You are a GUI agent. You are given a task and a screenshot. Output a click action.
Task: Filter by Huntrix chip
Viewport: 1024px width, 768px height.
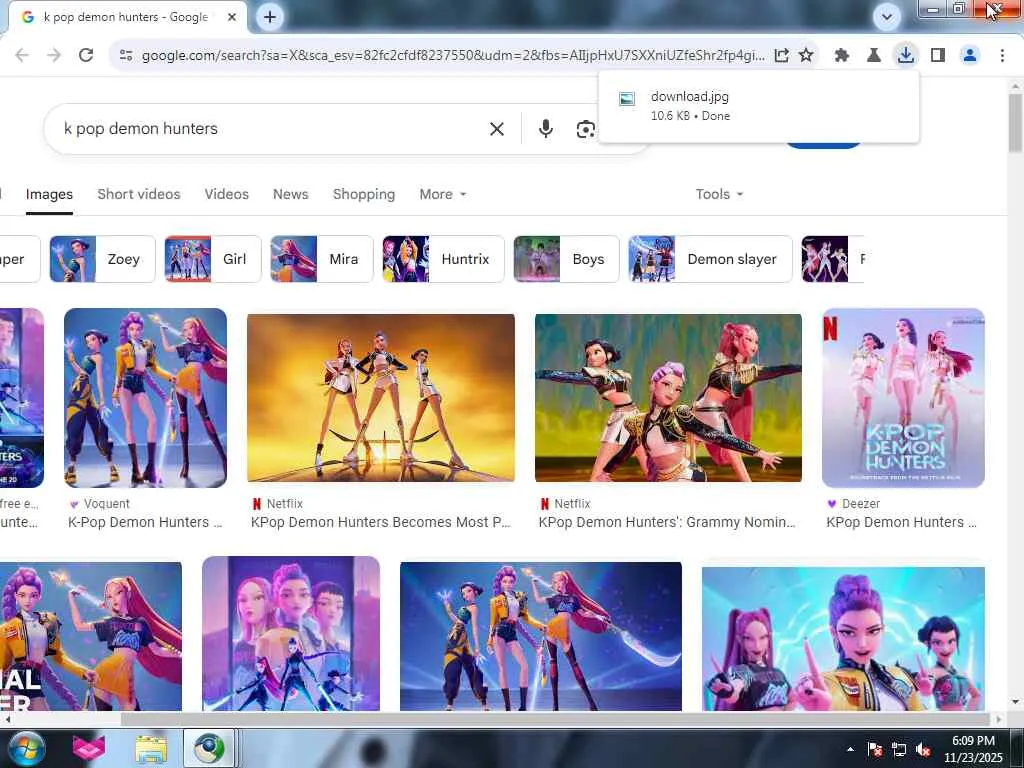443,259
